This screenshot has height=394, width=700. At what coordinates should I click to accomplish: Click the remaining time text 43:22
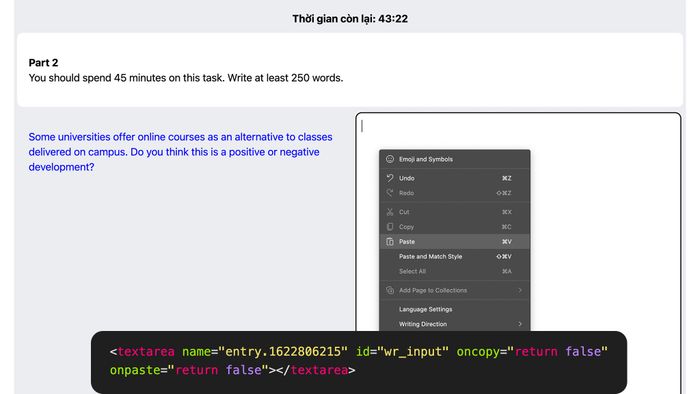[393, 19]
